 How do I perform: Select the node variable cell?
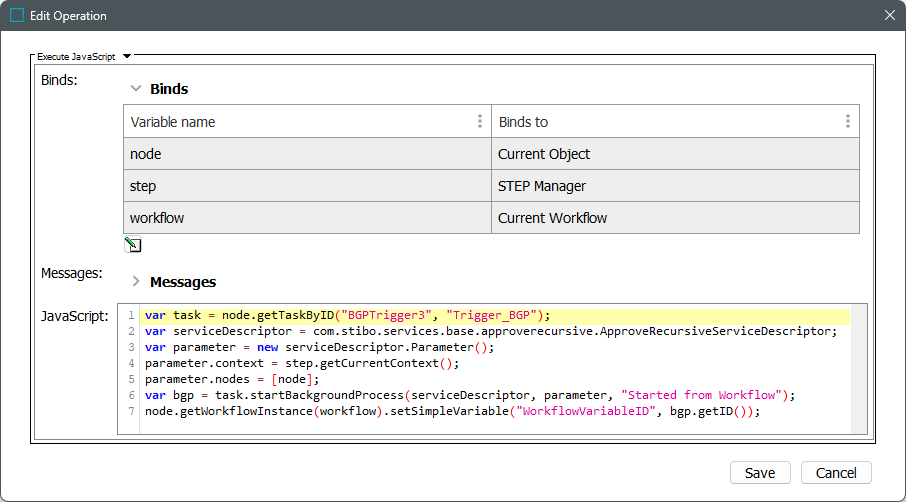click(x=307, y=154)
